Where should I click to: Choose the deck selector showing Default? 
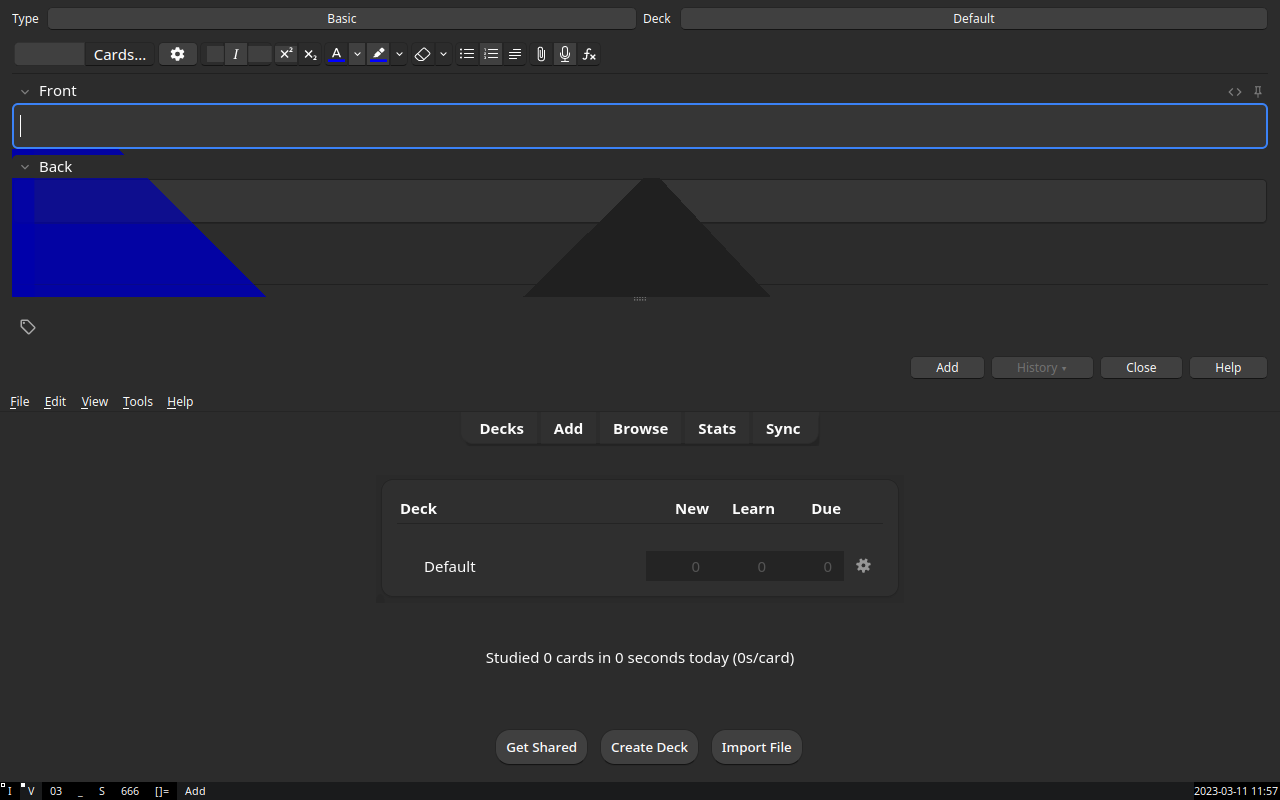(973, 18)
